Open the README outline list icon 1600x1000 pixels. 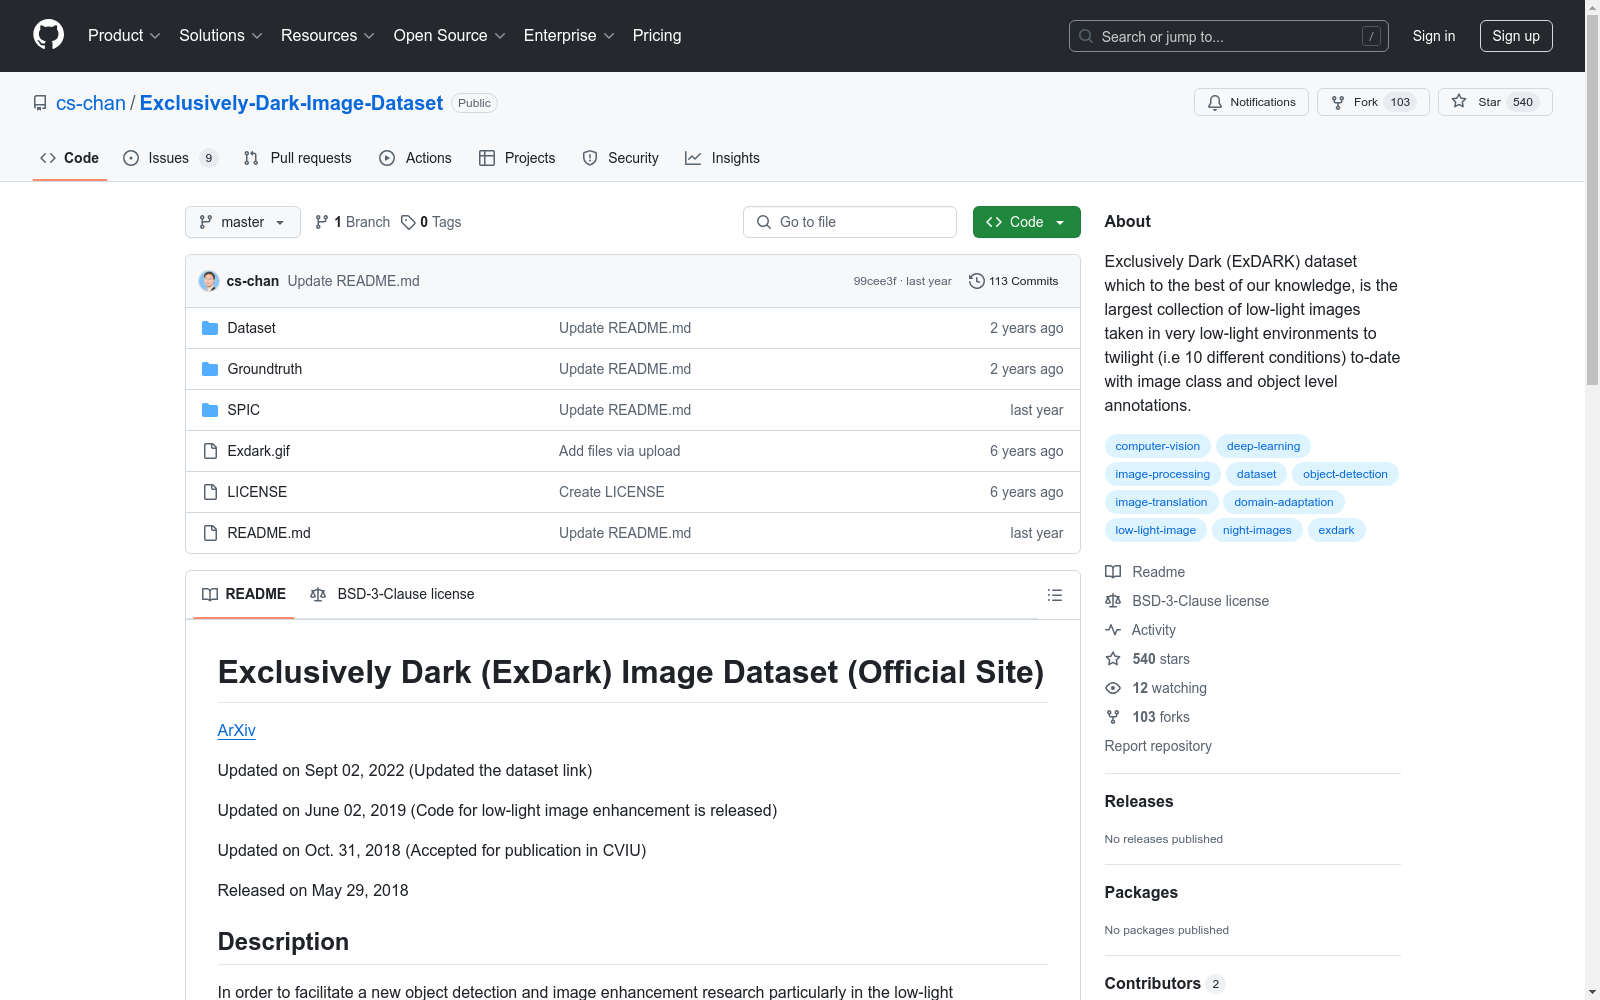tap(1054, 595)
